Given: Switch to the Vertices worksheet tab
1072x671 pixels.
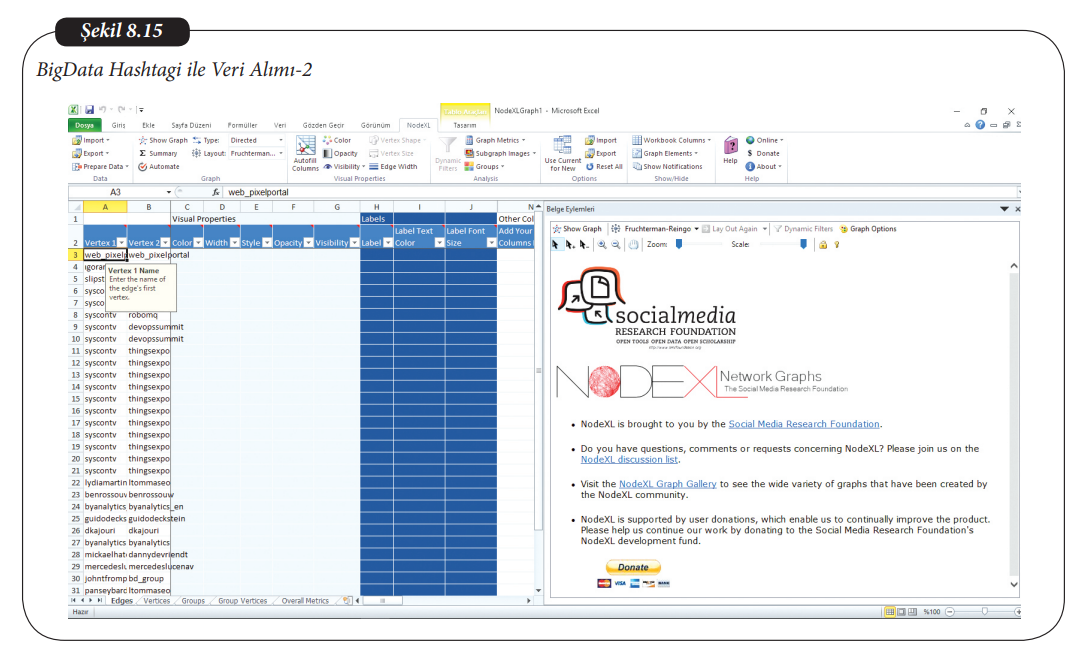Looking at the screenshot, I should pyautogui.click(x=157, y=601).
